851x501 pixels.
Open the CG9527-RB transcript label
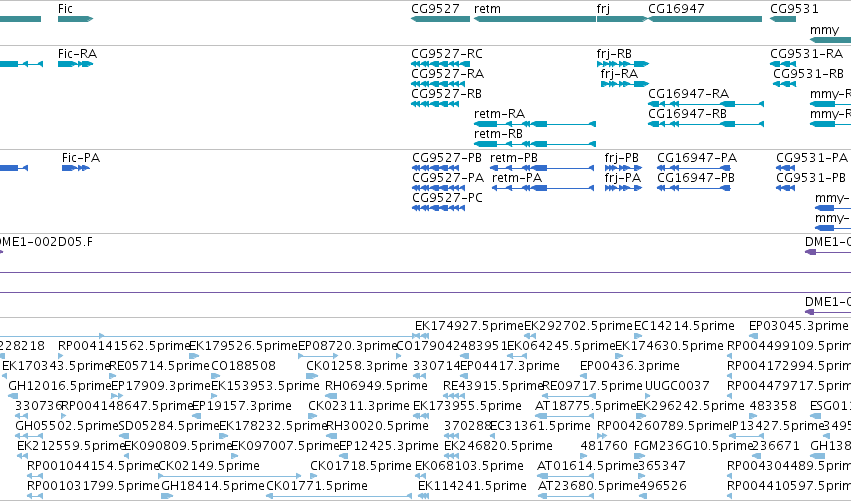(446, 94)
